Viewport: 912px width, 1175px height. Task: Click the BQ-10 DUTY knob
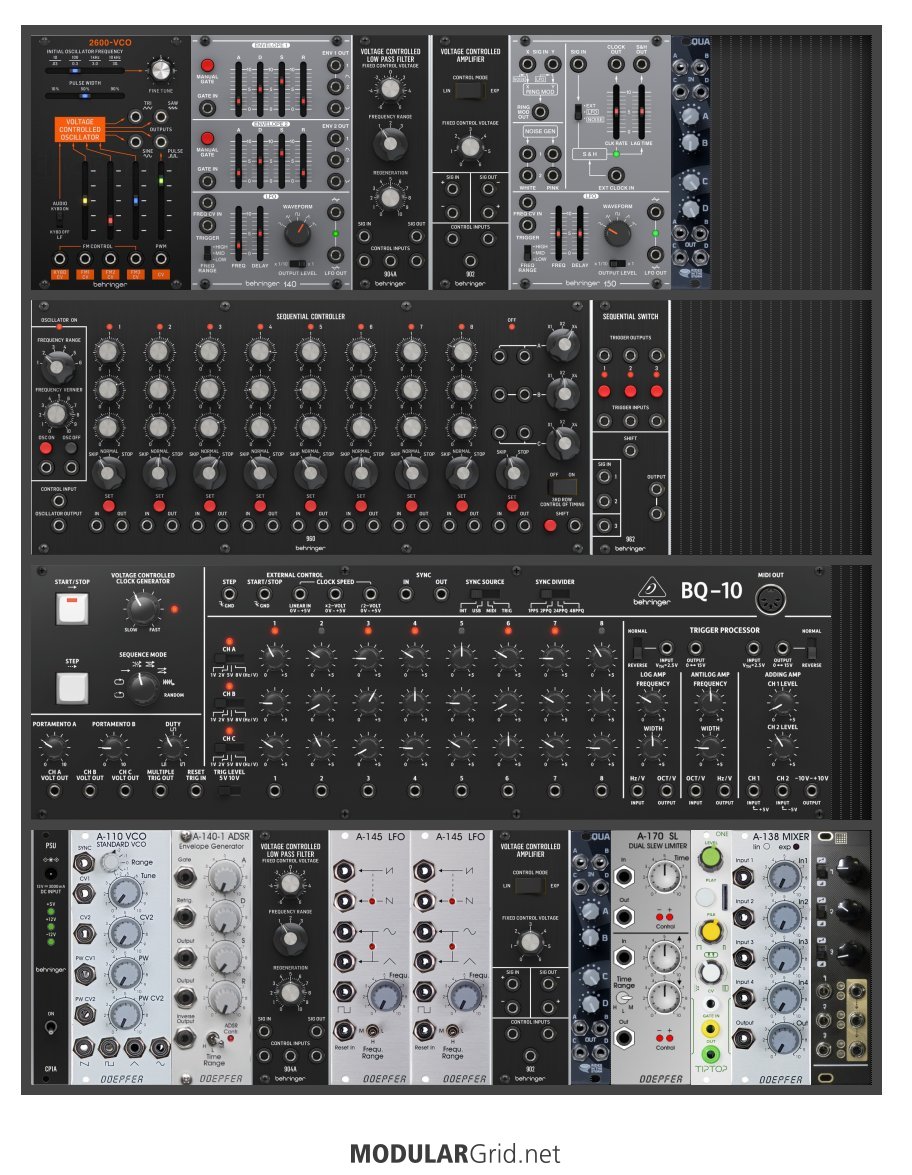click(x=172, y=746)
